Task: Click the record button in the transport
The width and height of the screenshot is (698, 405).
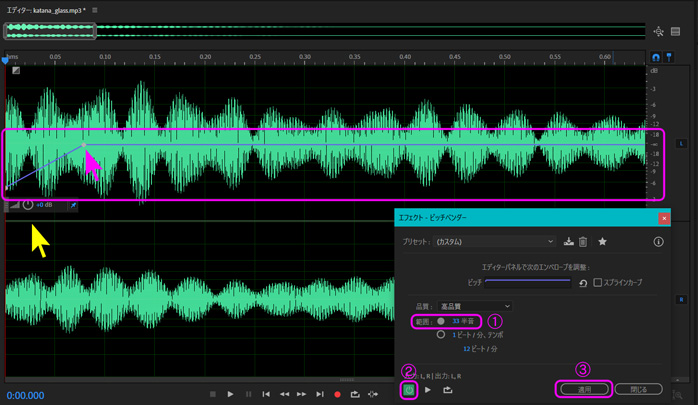Action: click(337, 395)
